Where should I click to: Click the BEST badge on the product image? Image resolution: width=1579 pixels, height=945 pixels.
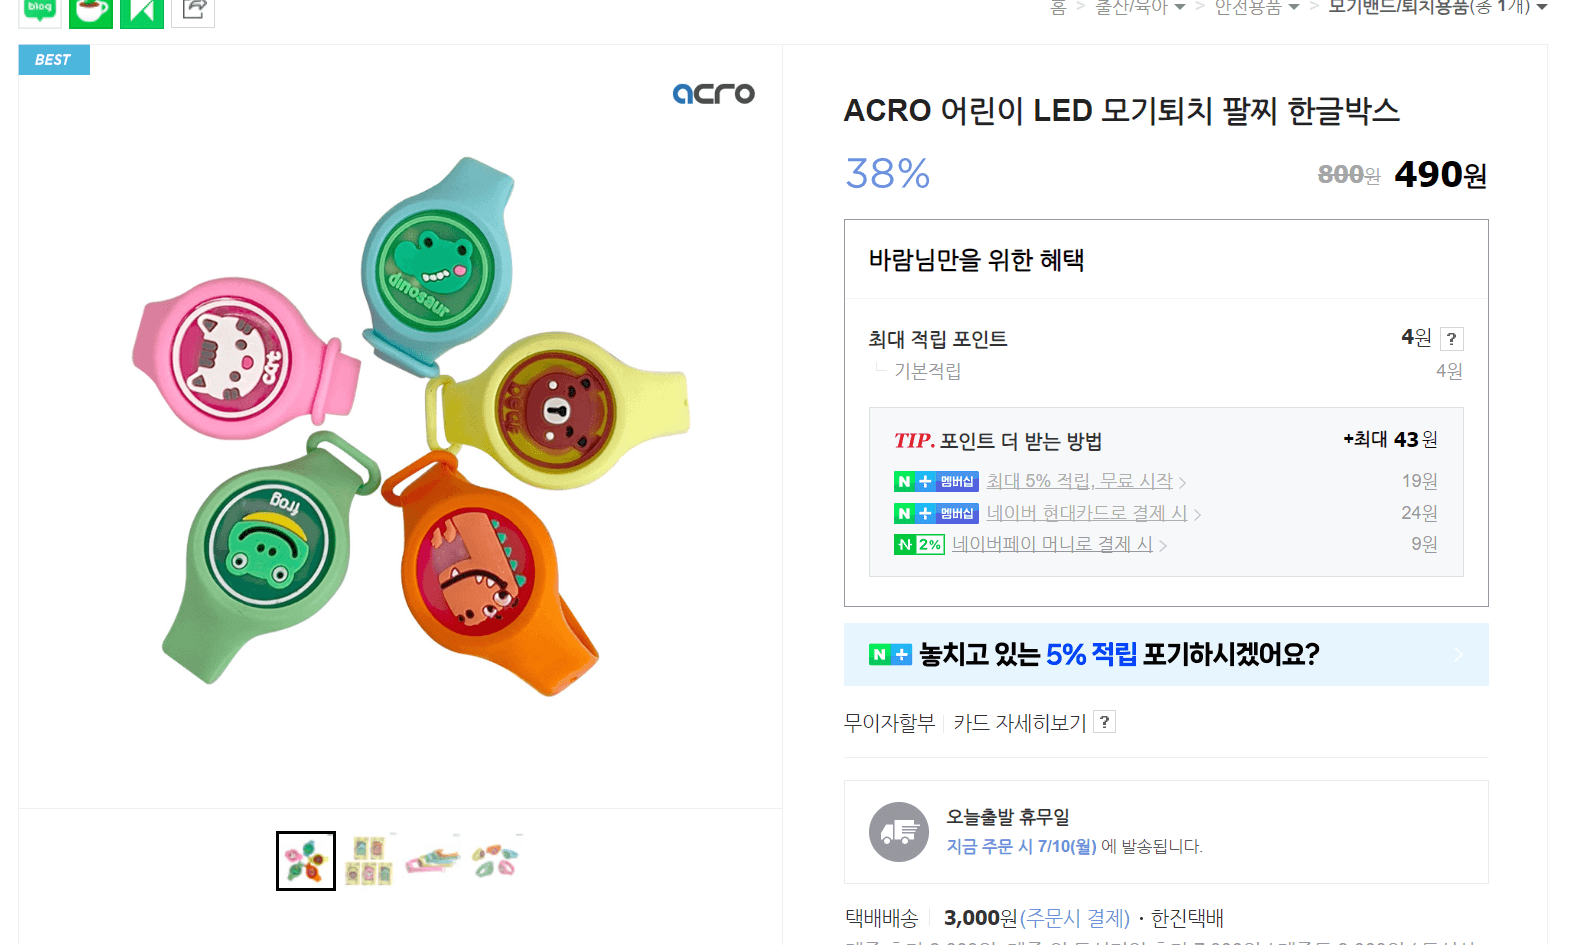tap(53, 59)
